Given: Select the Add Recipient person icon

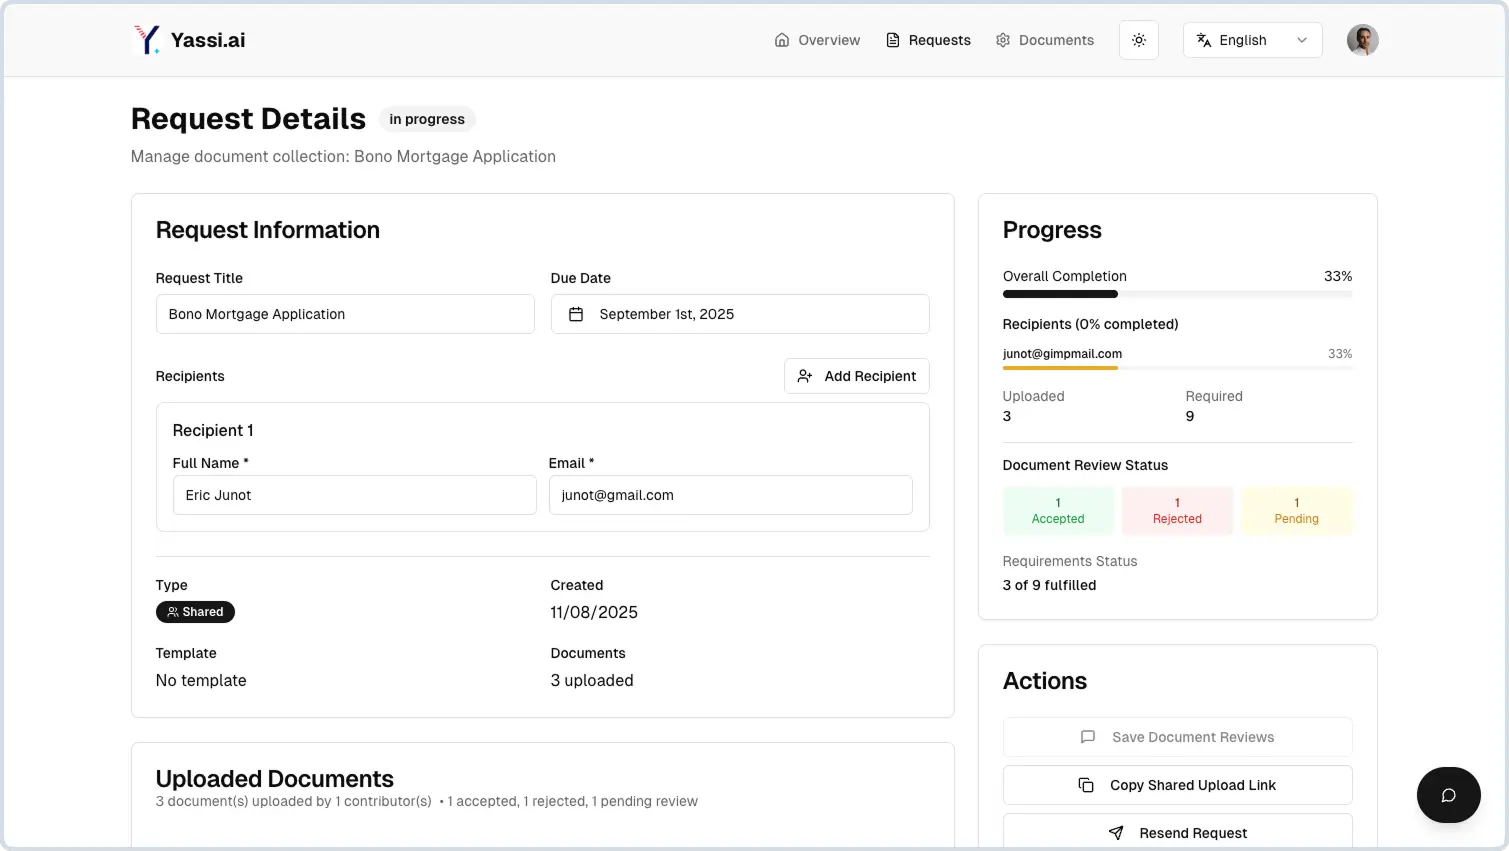Looking at the screenshot, I should [x=805, y=376].
